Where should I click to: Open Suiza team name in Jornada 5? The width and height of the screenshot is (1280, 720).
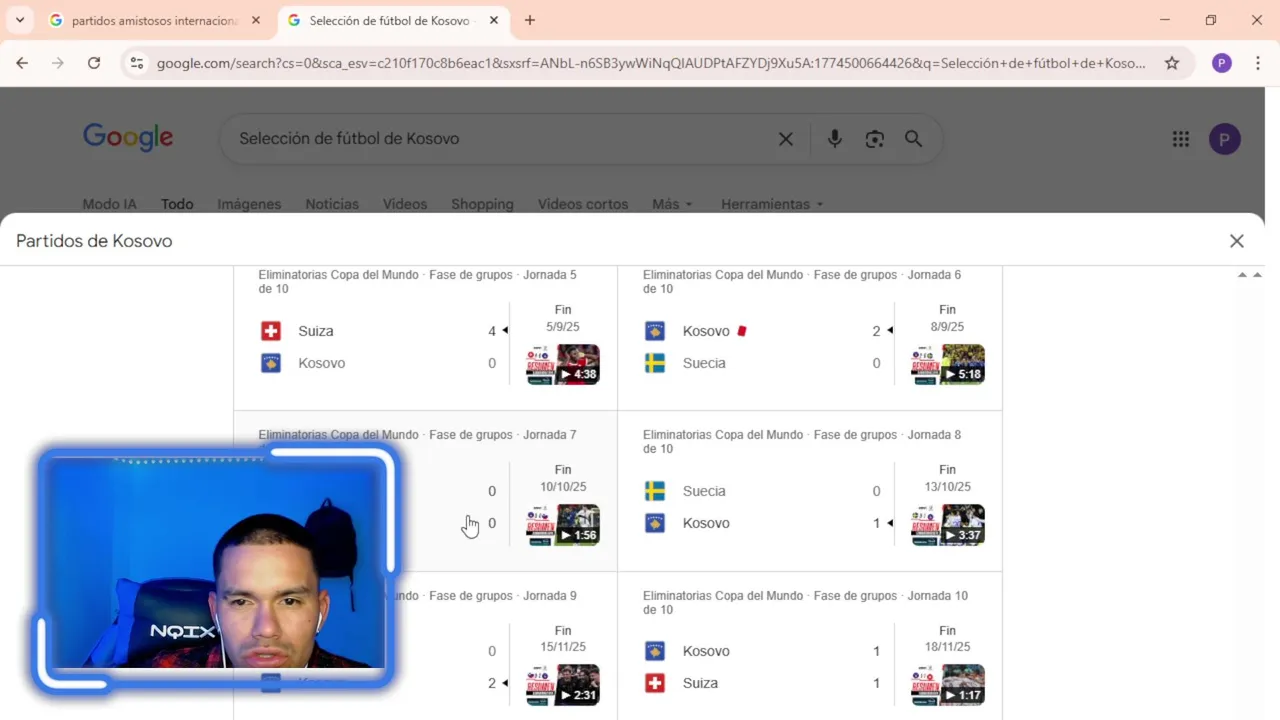point(316,331)
